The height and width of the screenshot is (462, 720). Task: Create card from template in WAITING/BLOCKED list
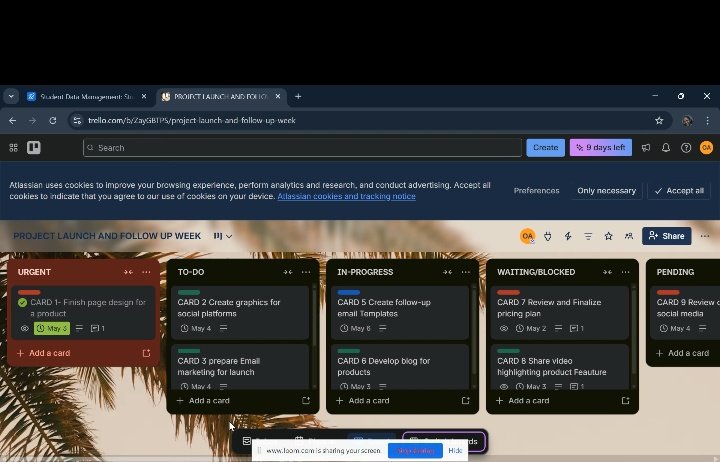625,400
